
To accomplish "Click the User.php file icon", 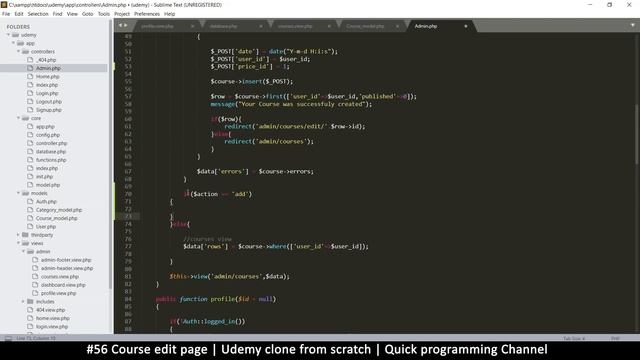I will [x=30, y=227].
